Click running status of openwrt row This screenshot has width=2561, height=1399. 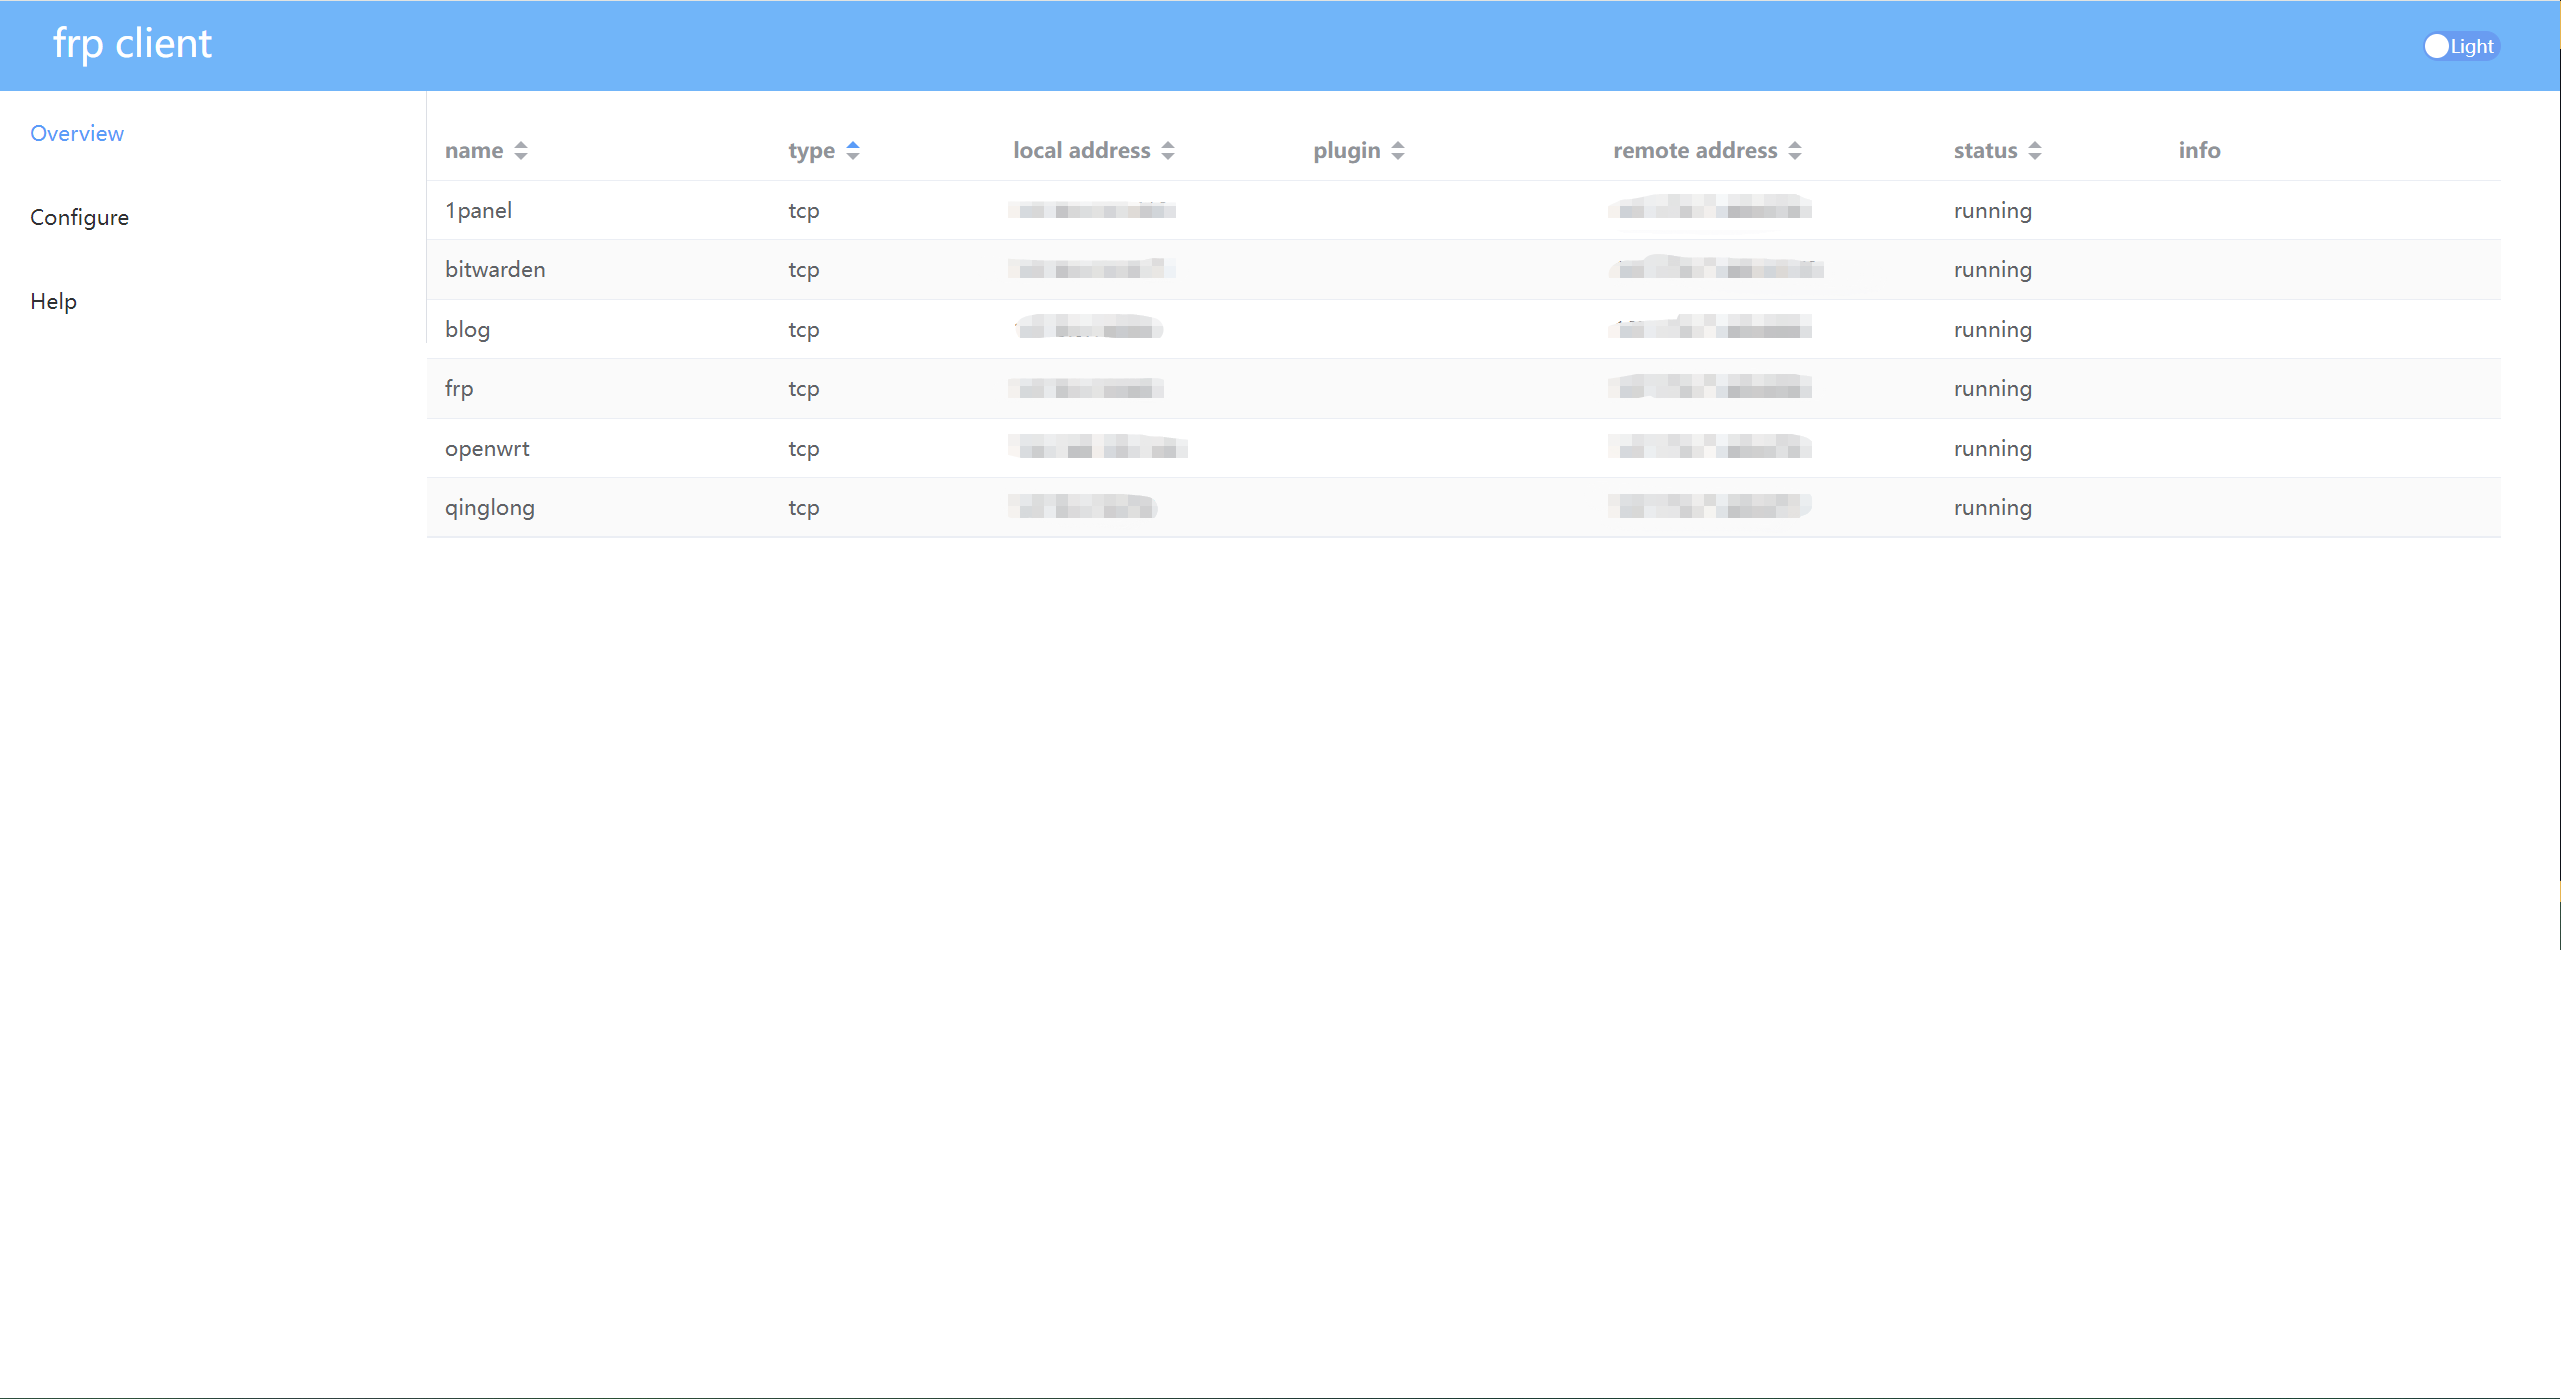coord(1992,449)
